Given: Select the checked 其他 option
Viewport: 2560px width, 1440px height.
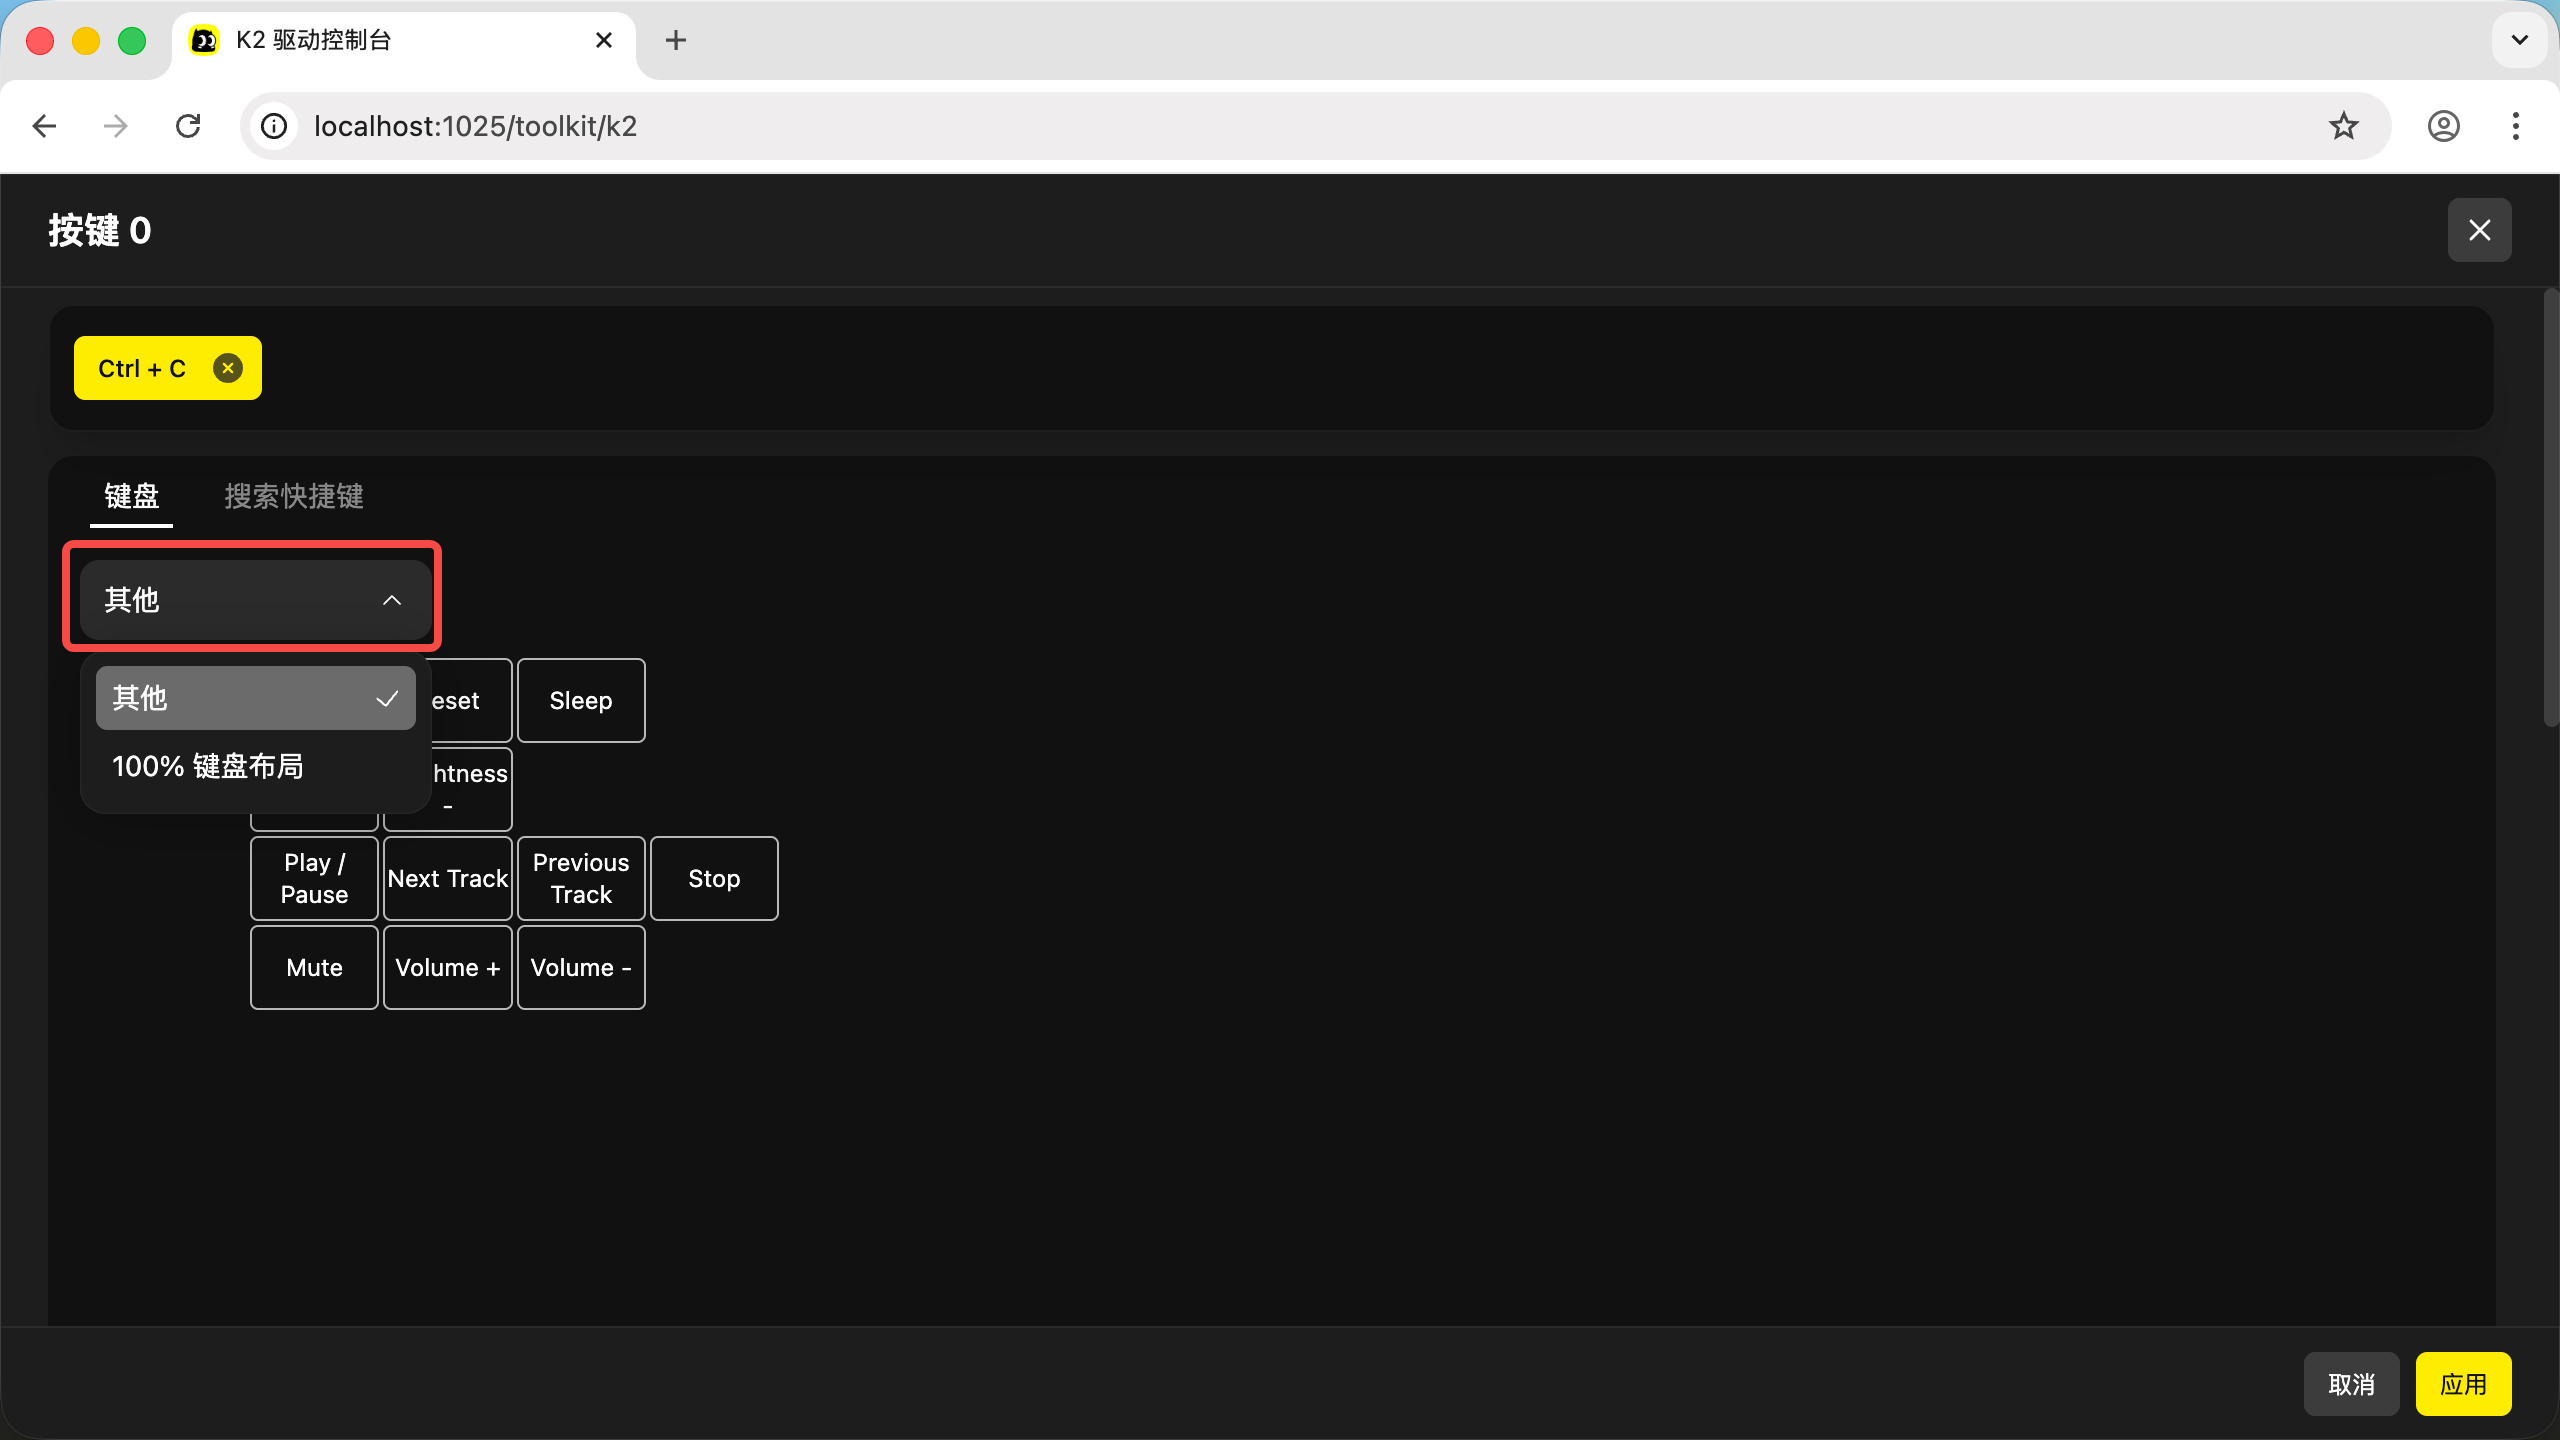Looking at the screenshot, I should 255,698.
